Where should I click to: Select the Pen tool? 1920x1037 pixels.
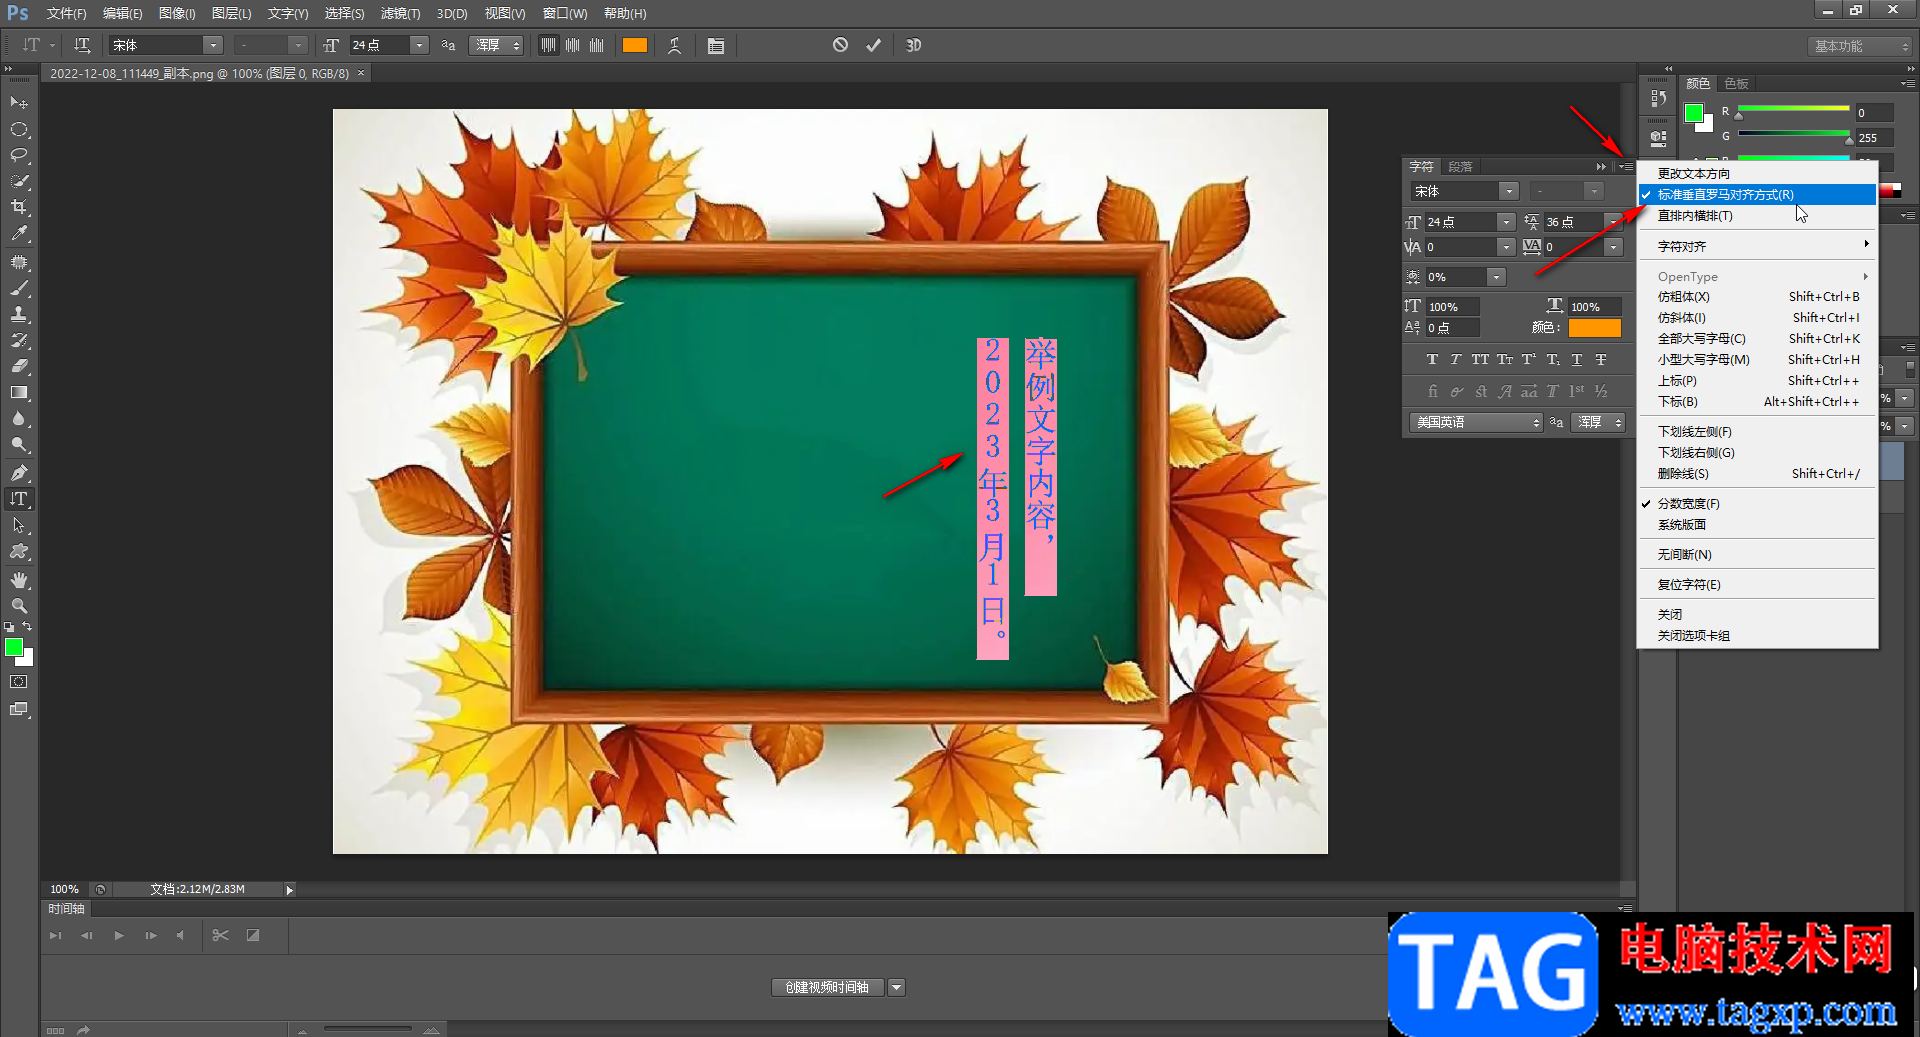click(19, 473)
